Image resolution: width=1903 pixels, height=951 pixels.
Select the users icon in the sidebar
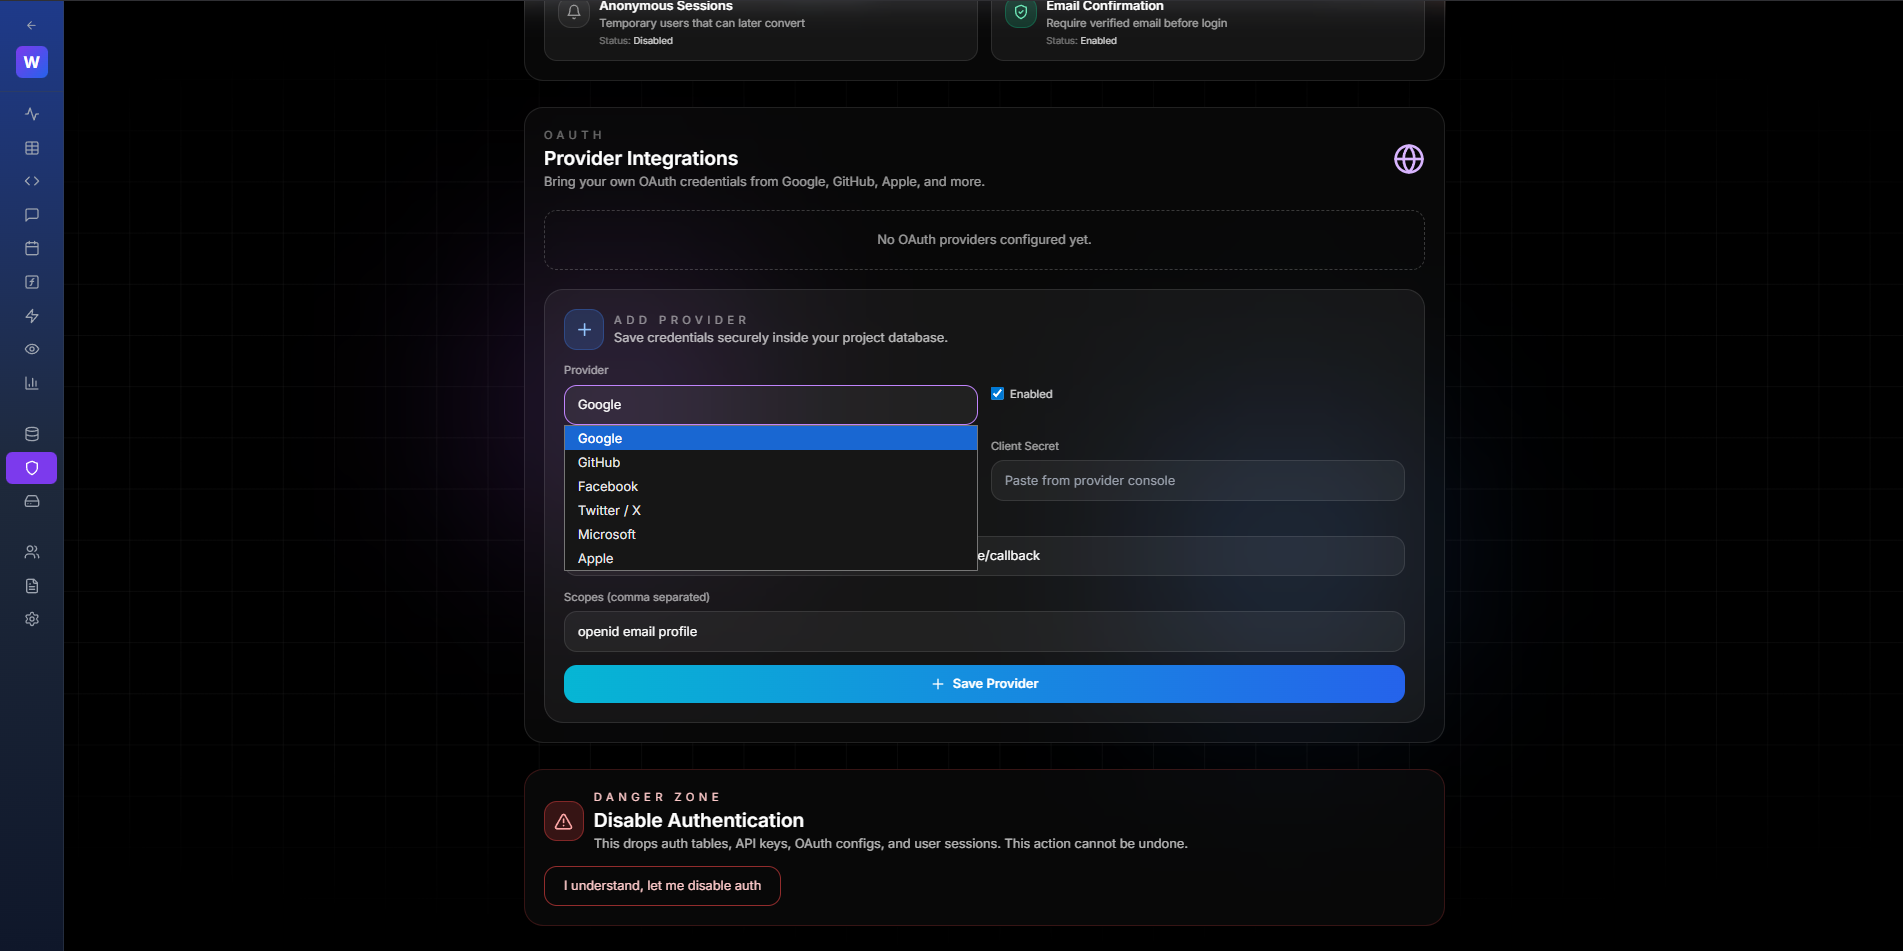[31, 551]
